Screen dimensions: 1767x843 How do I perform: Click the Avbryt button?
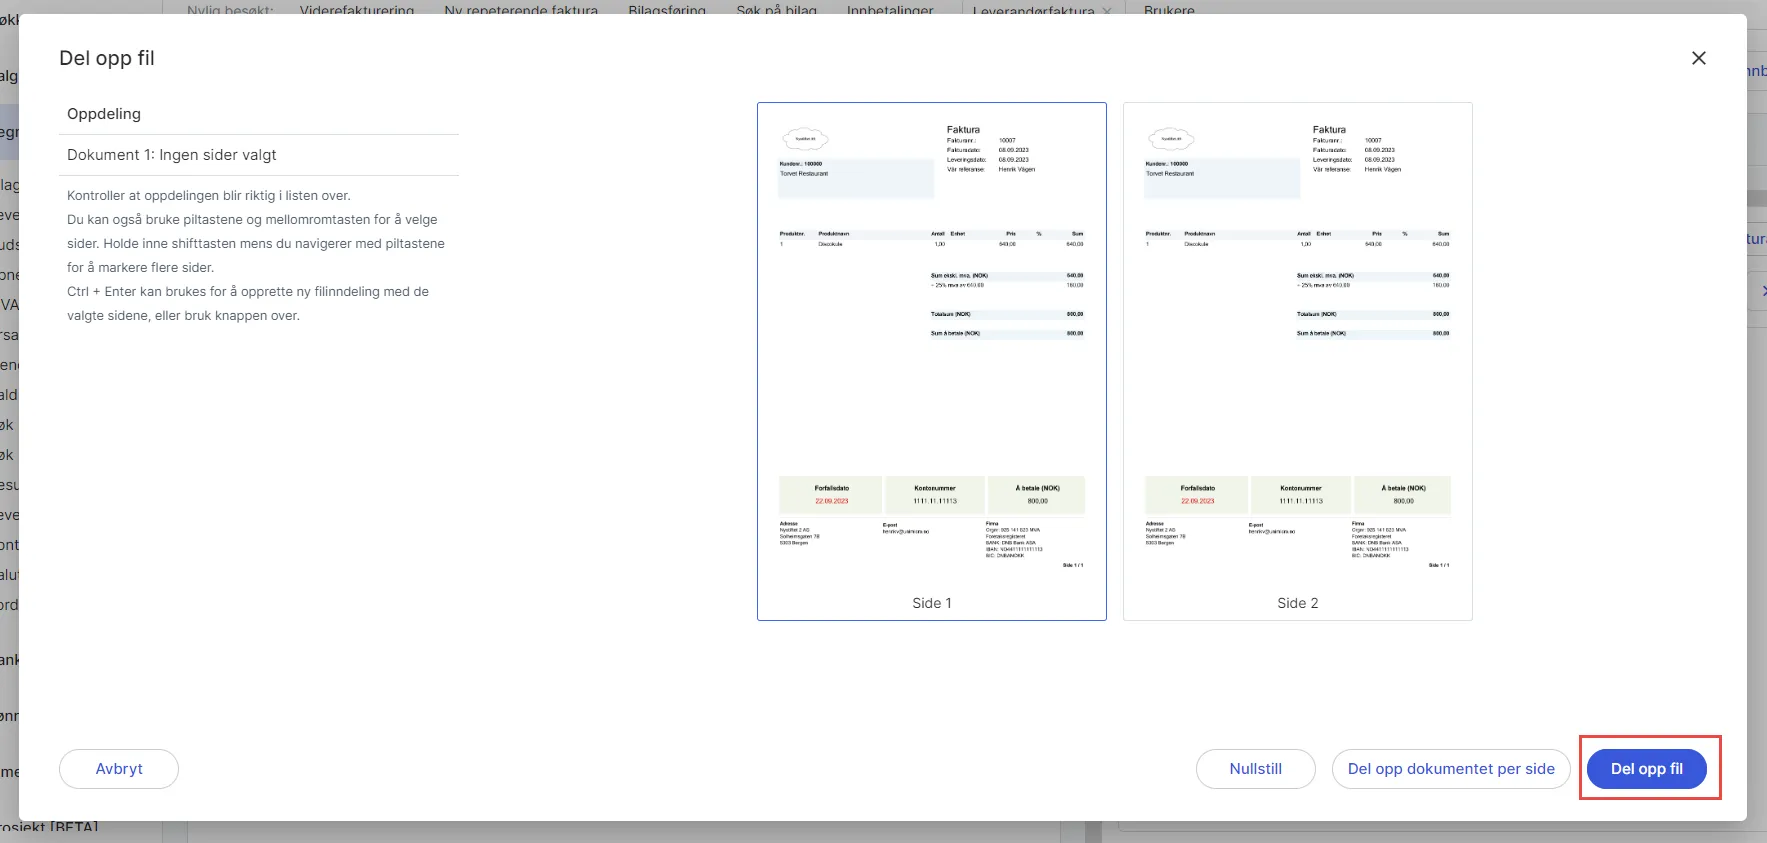[x=119, y=769]
